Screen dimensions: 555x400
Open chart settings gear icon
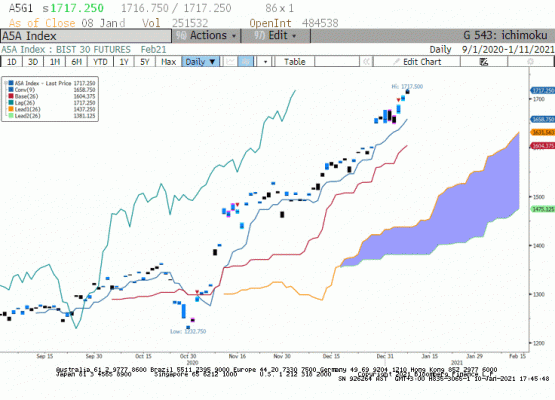coord(530,62)
